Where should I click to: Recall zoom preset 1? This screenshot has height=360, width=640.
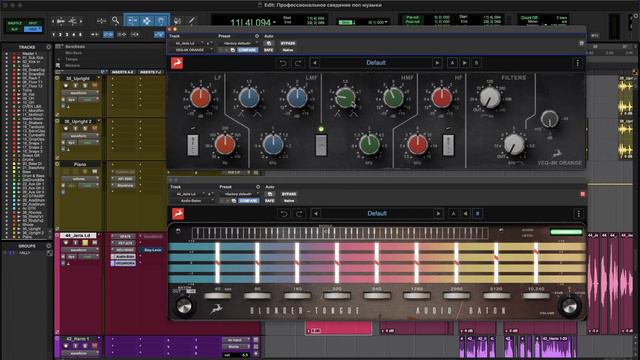click(x=53, y=35)
